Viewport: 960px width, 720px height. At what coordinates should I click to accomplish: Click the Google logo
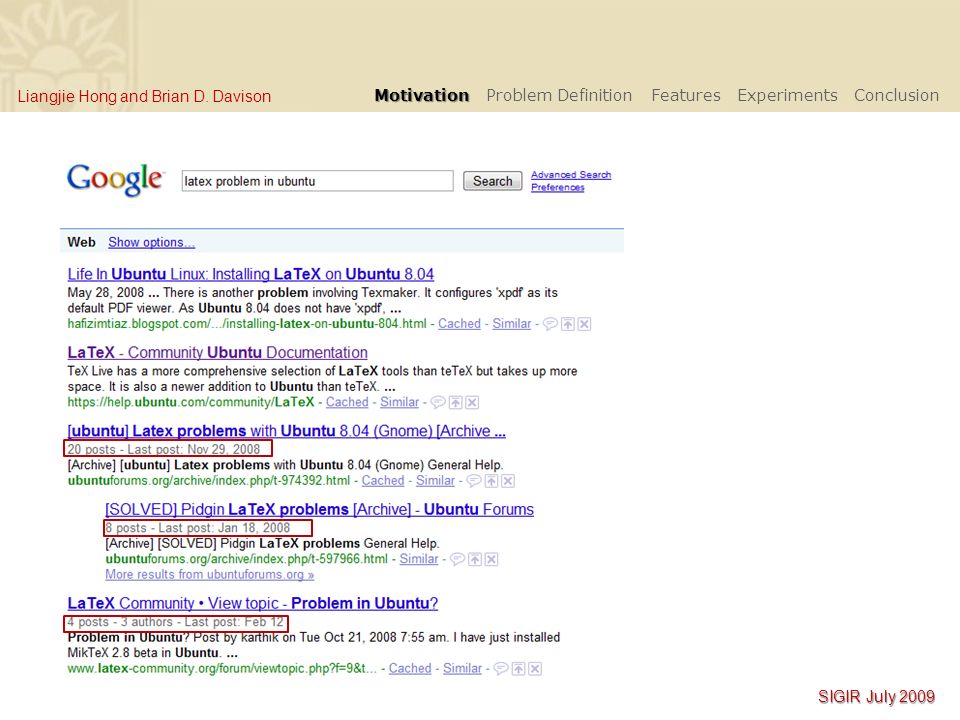point(115,179)
